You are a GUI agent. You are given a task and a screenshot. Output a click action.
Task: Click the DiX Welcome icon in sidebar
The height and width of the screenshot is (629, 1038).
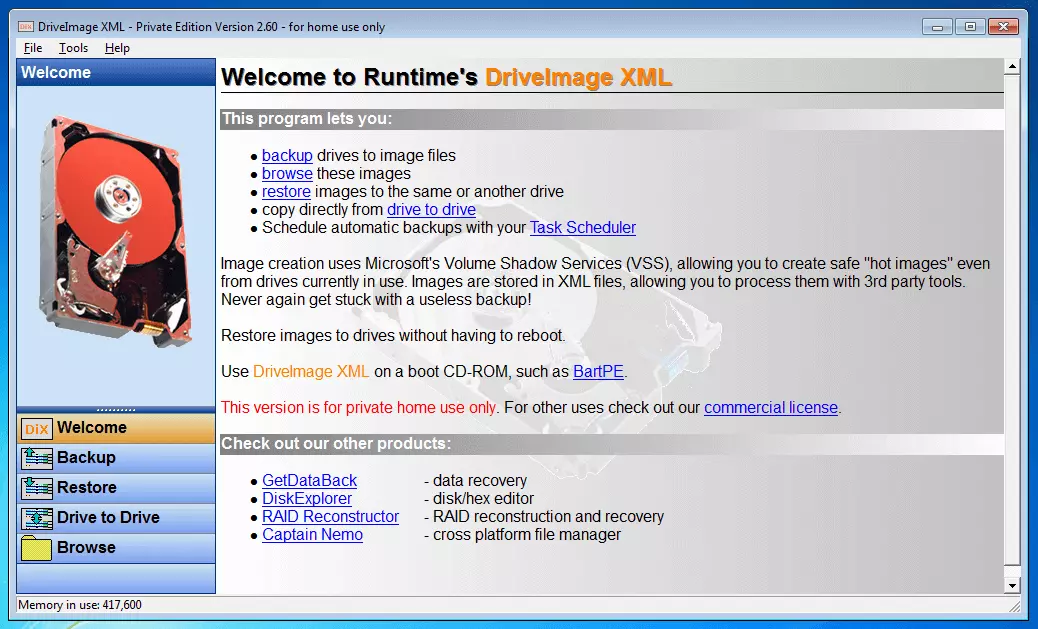tap(37, 428)
